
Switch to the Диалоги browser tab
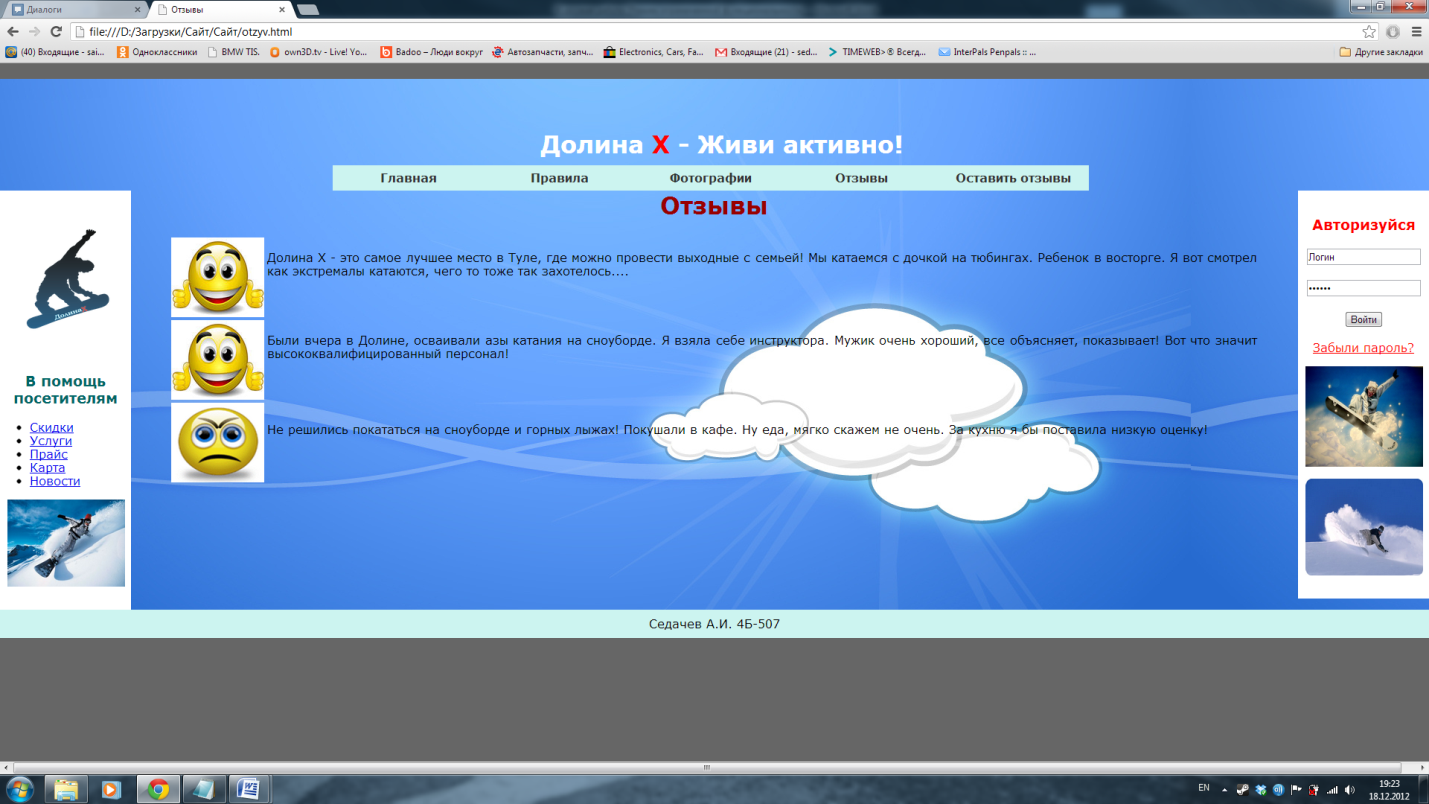[x=75, y=9]
